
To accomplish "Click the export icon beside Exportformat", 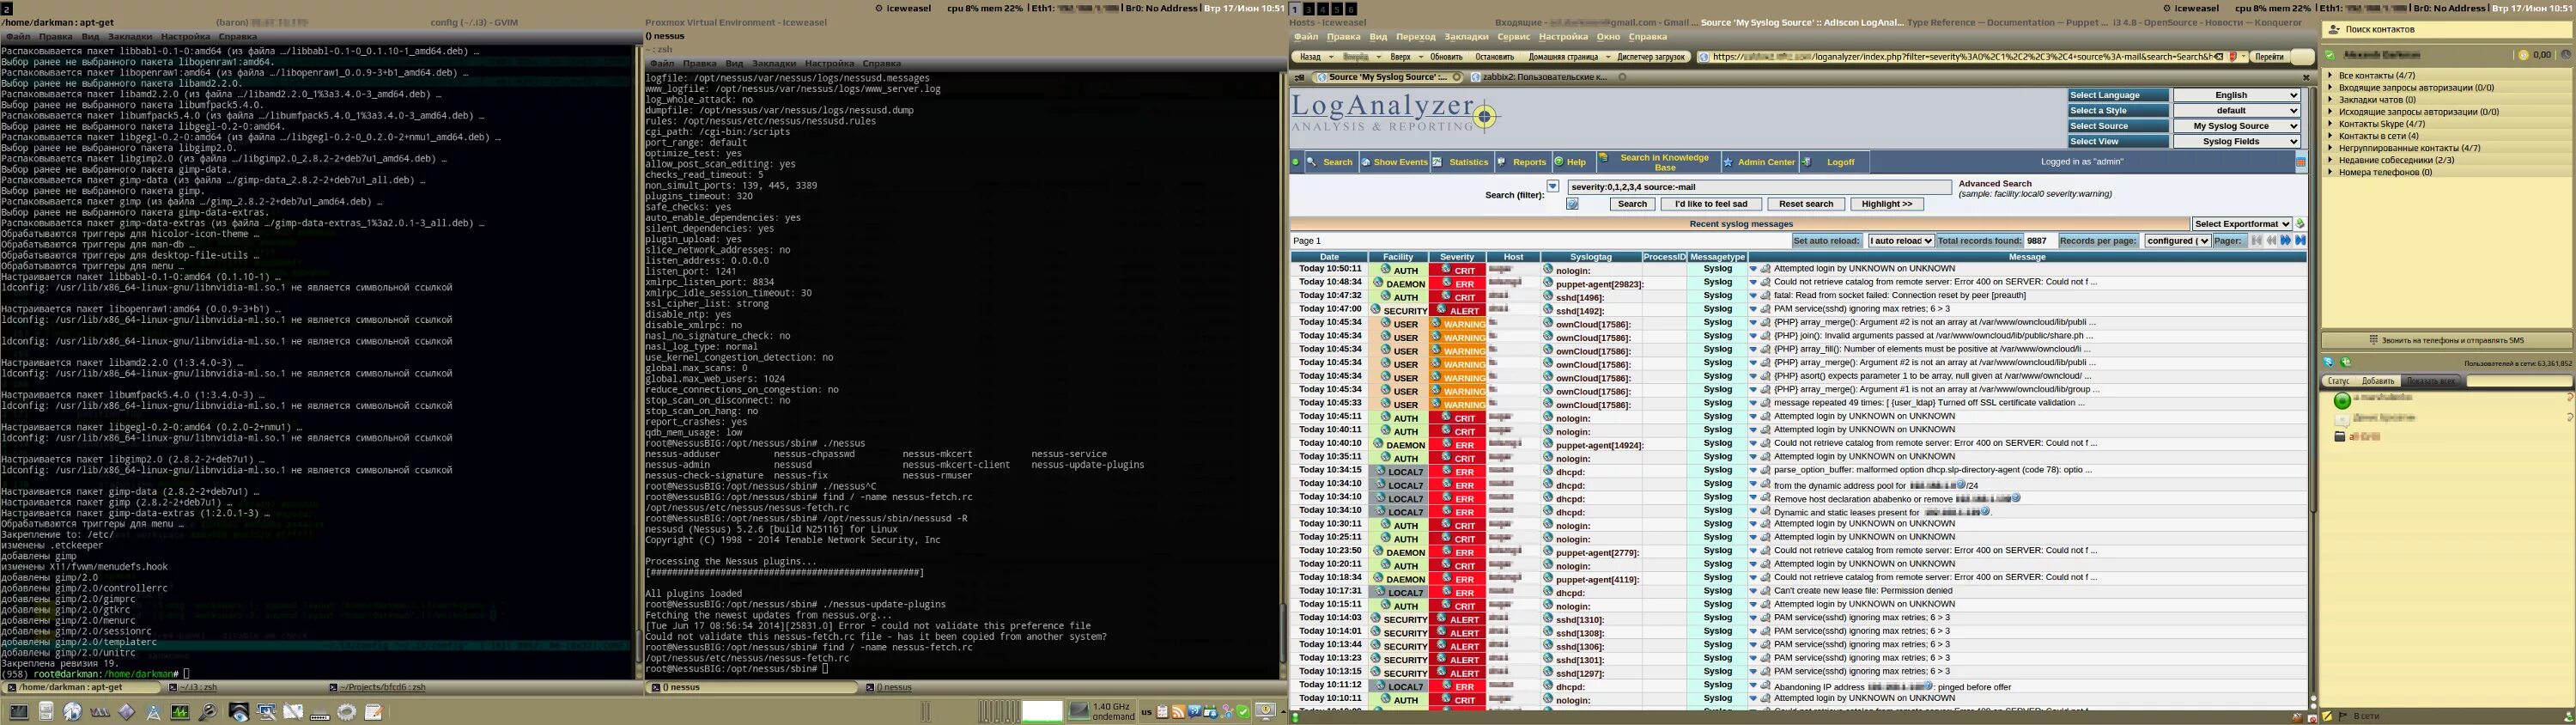I will click(x=2300, y=224).
